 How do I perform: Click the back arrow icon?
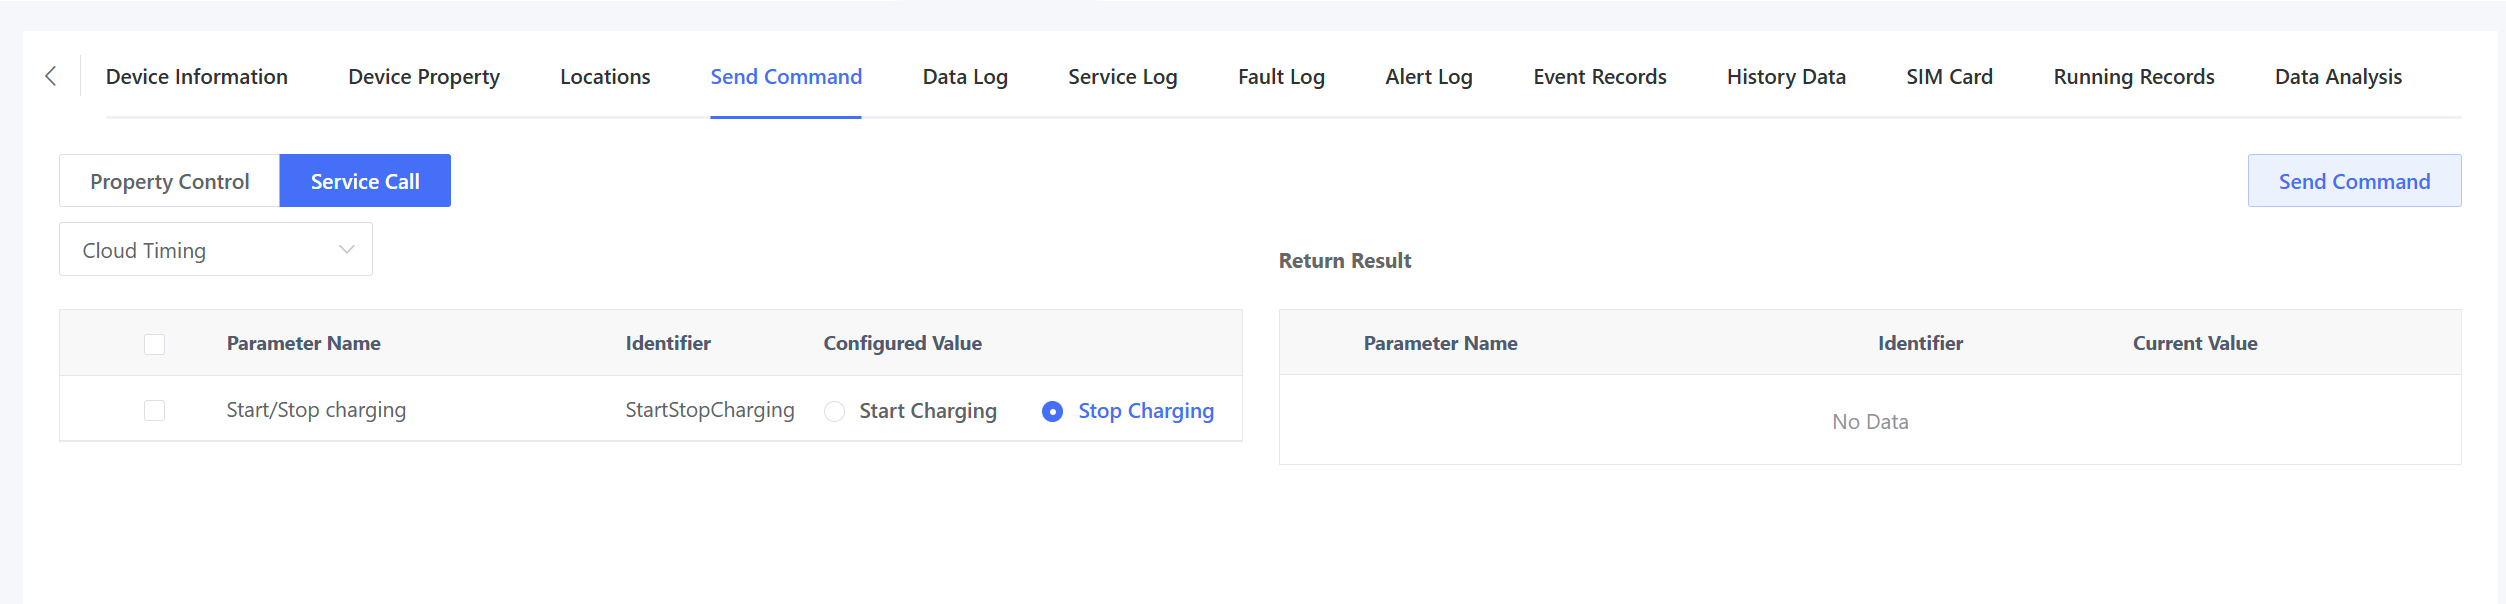pos(51,76)
